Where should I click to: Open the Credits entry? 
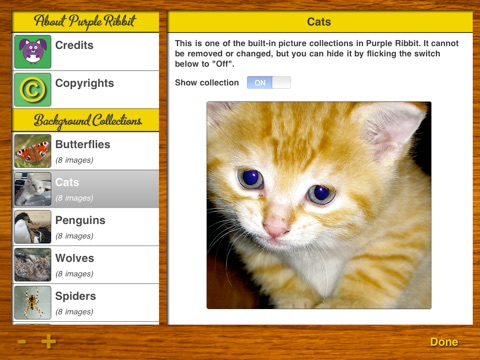click(86, 52)
